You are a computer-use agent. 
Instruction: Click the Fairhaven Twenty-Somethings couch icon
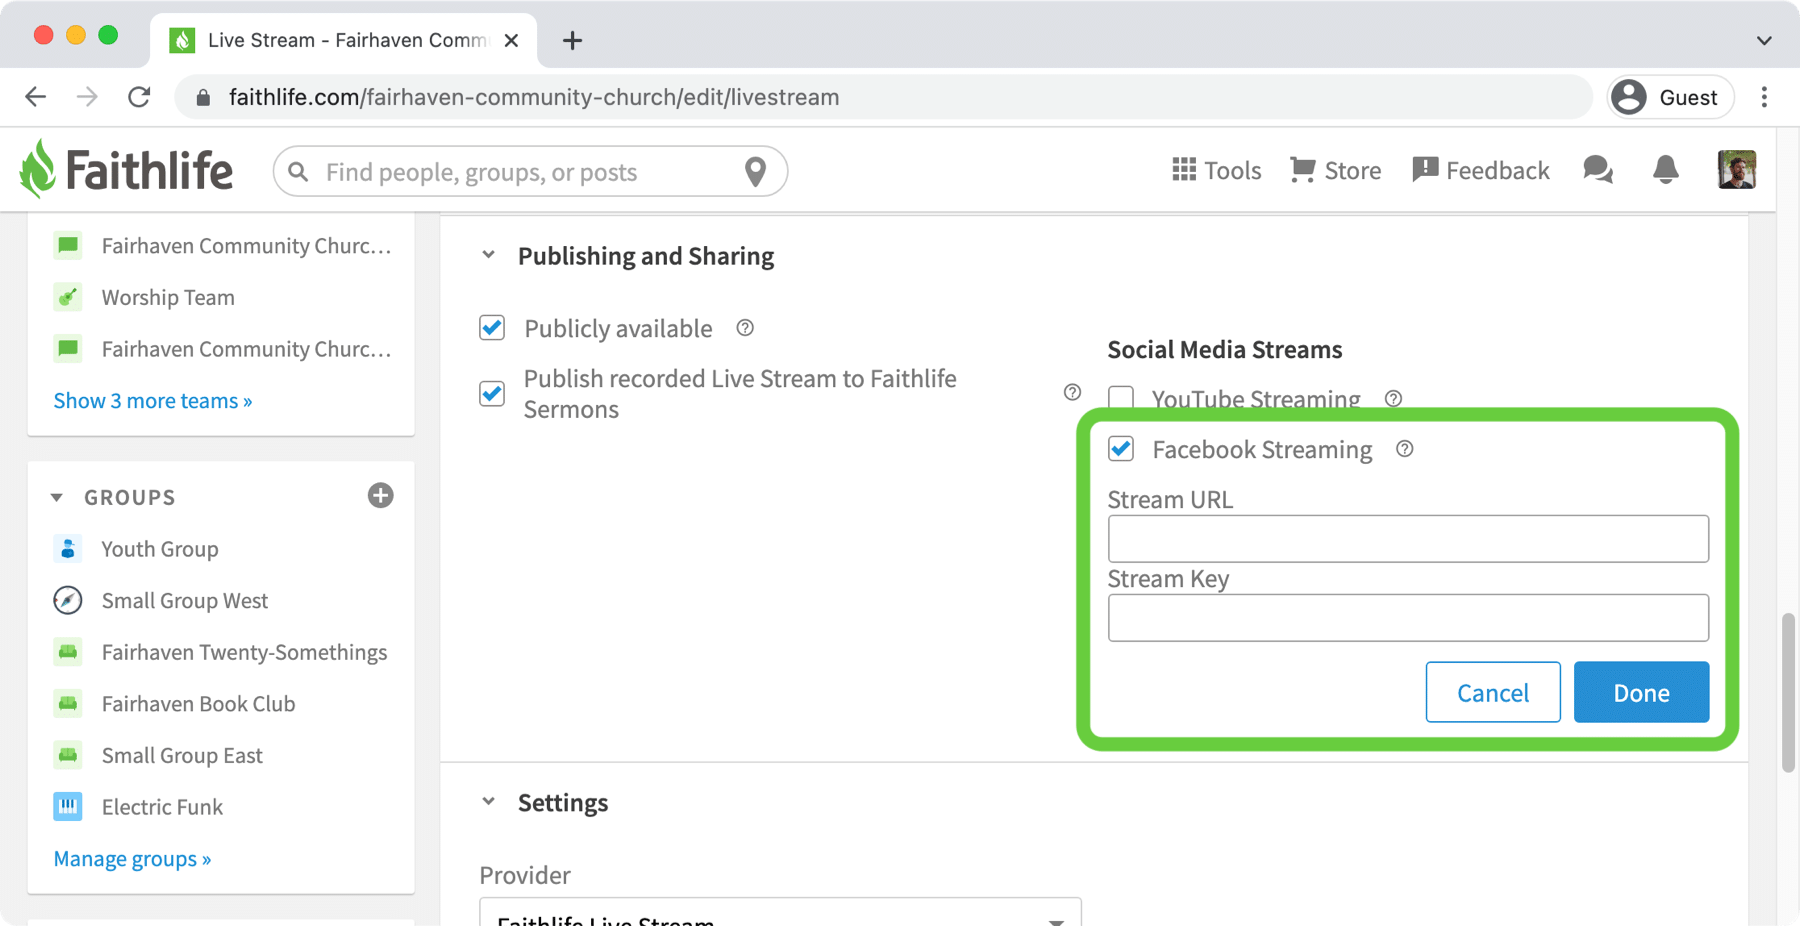click(68, 652)
